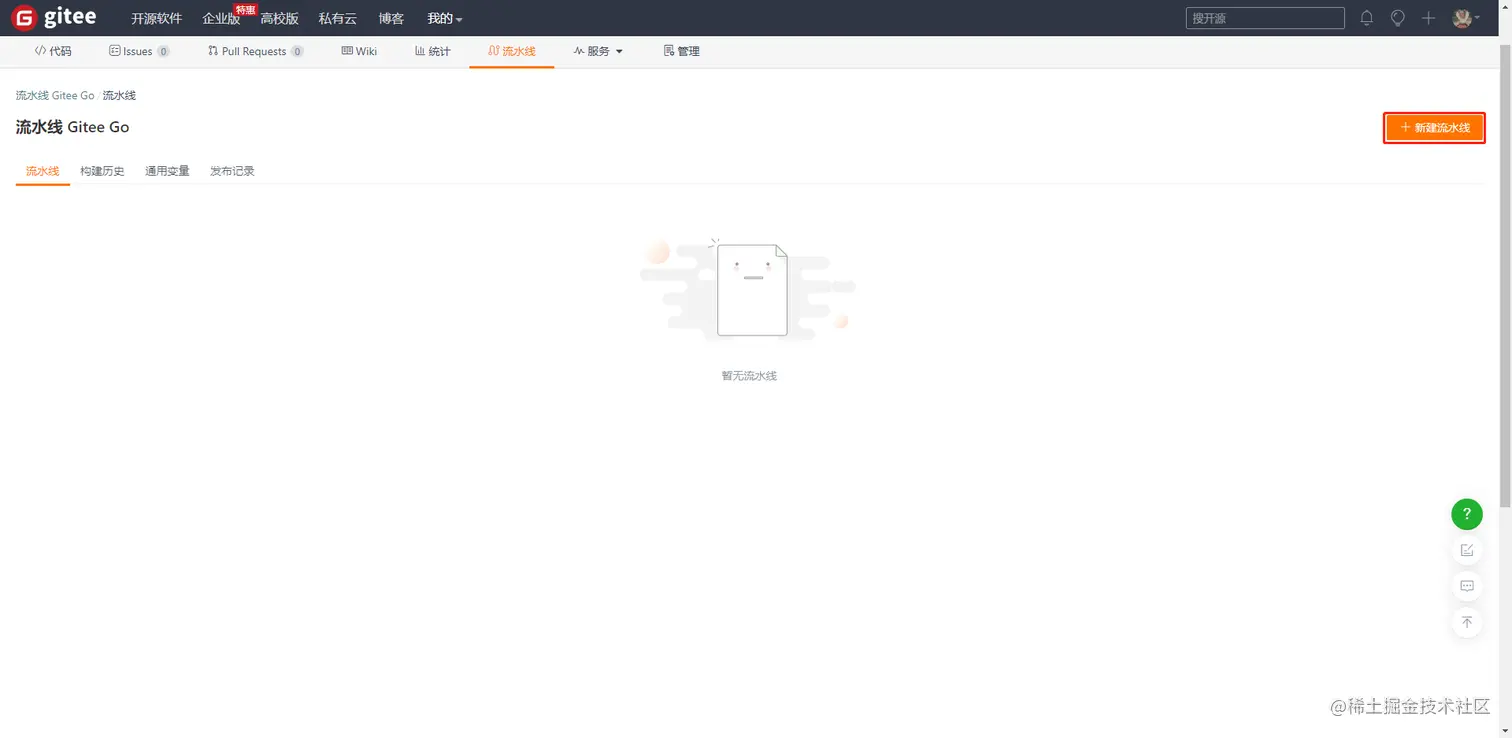
Task: Switch to the 代码 tab
Action: [53, 51]
